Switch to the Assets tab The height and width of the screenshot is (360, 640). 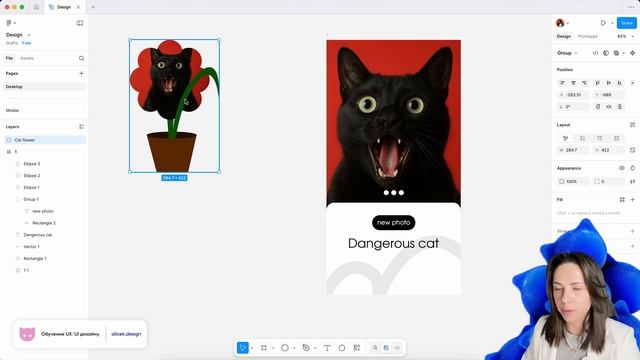[x=27, y=58]
